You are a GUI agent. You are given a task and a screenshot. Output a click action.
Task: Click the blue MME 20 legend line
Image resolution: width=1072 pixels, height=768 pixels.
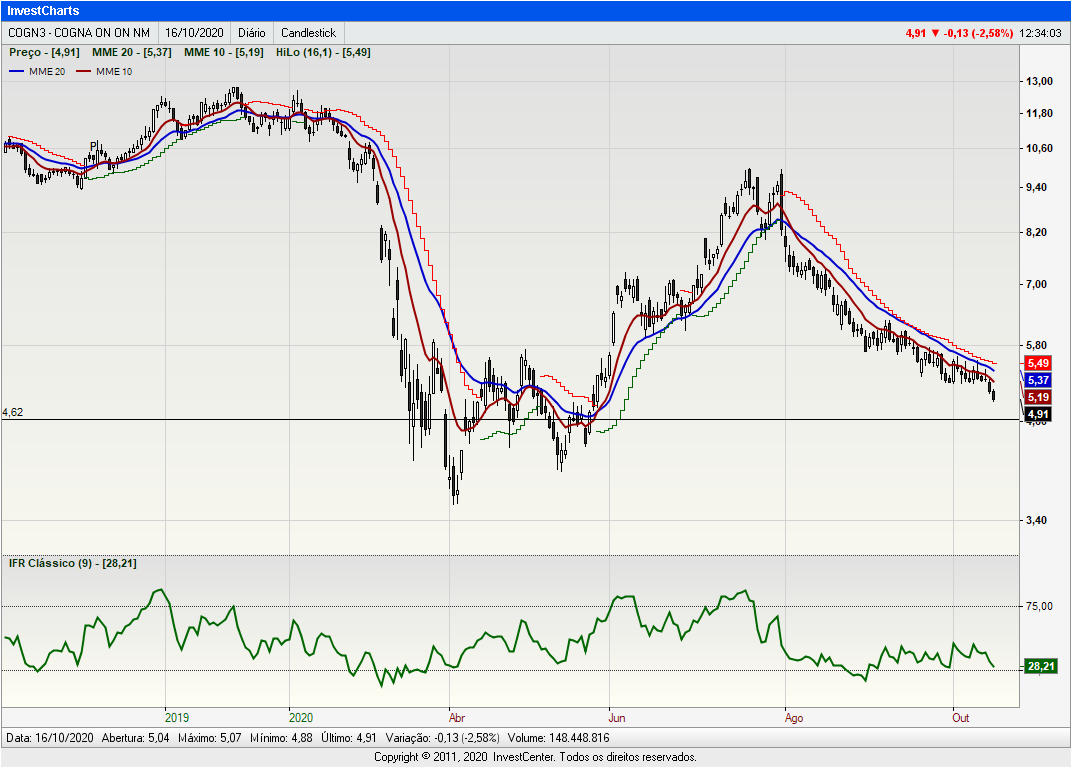click(x=19, y=72)
